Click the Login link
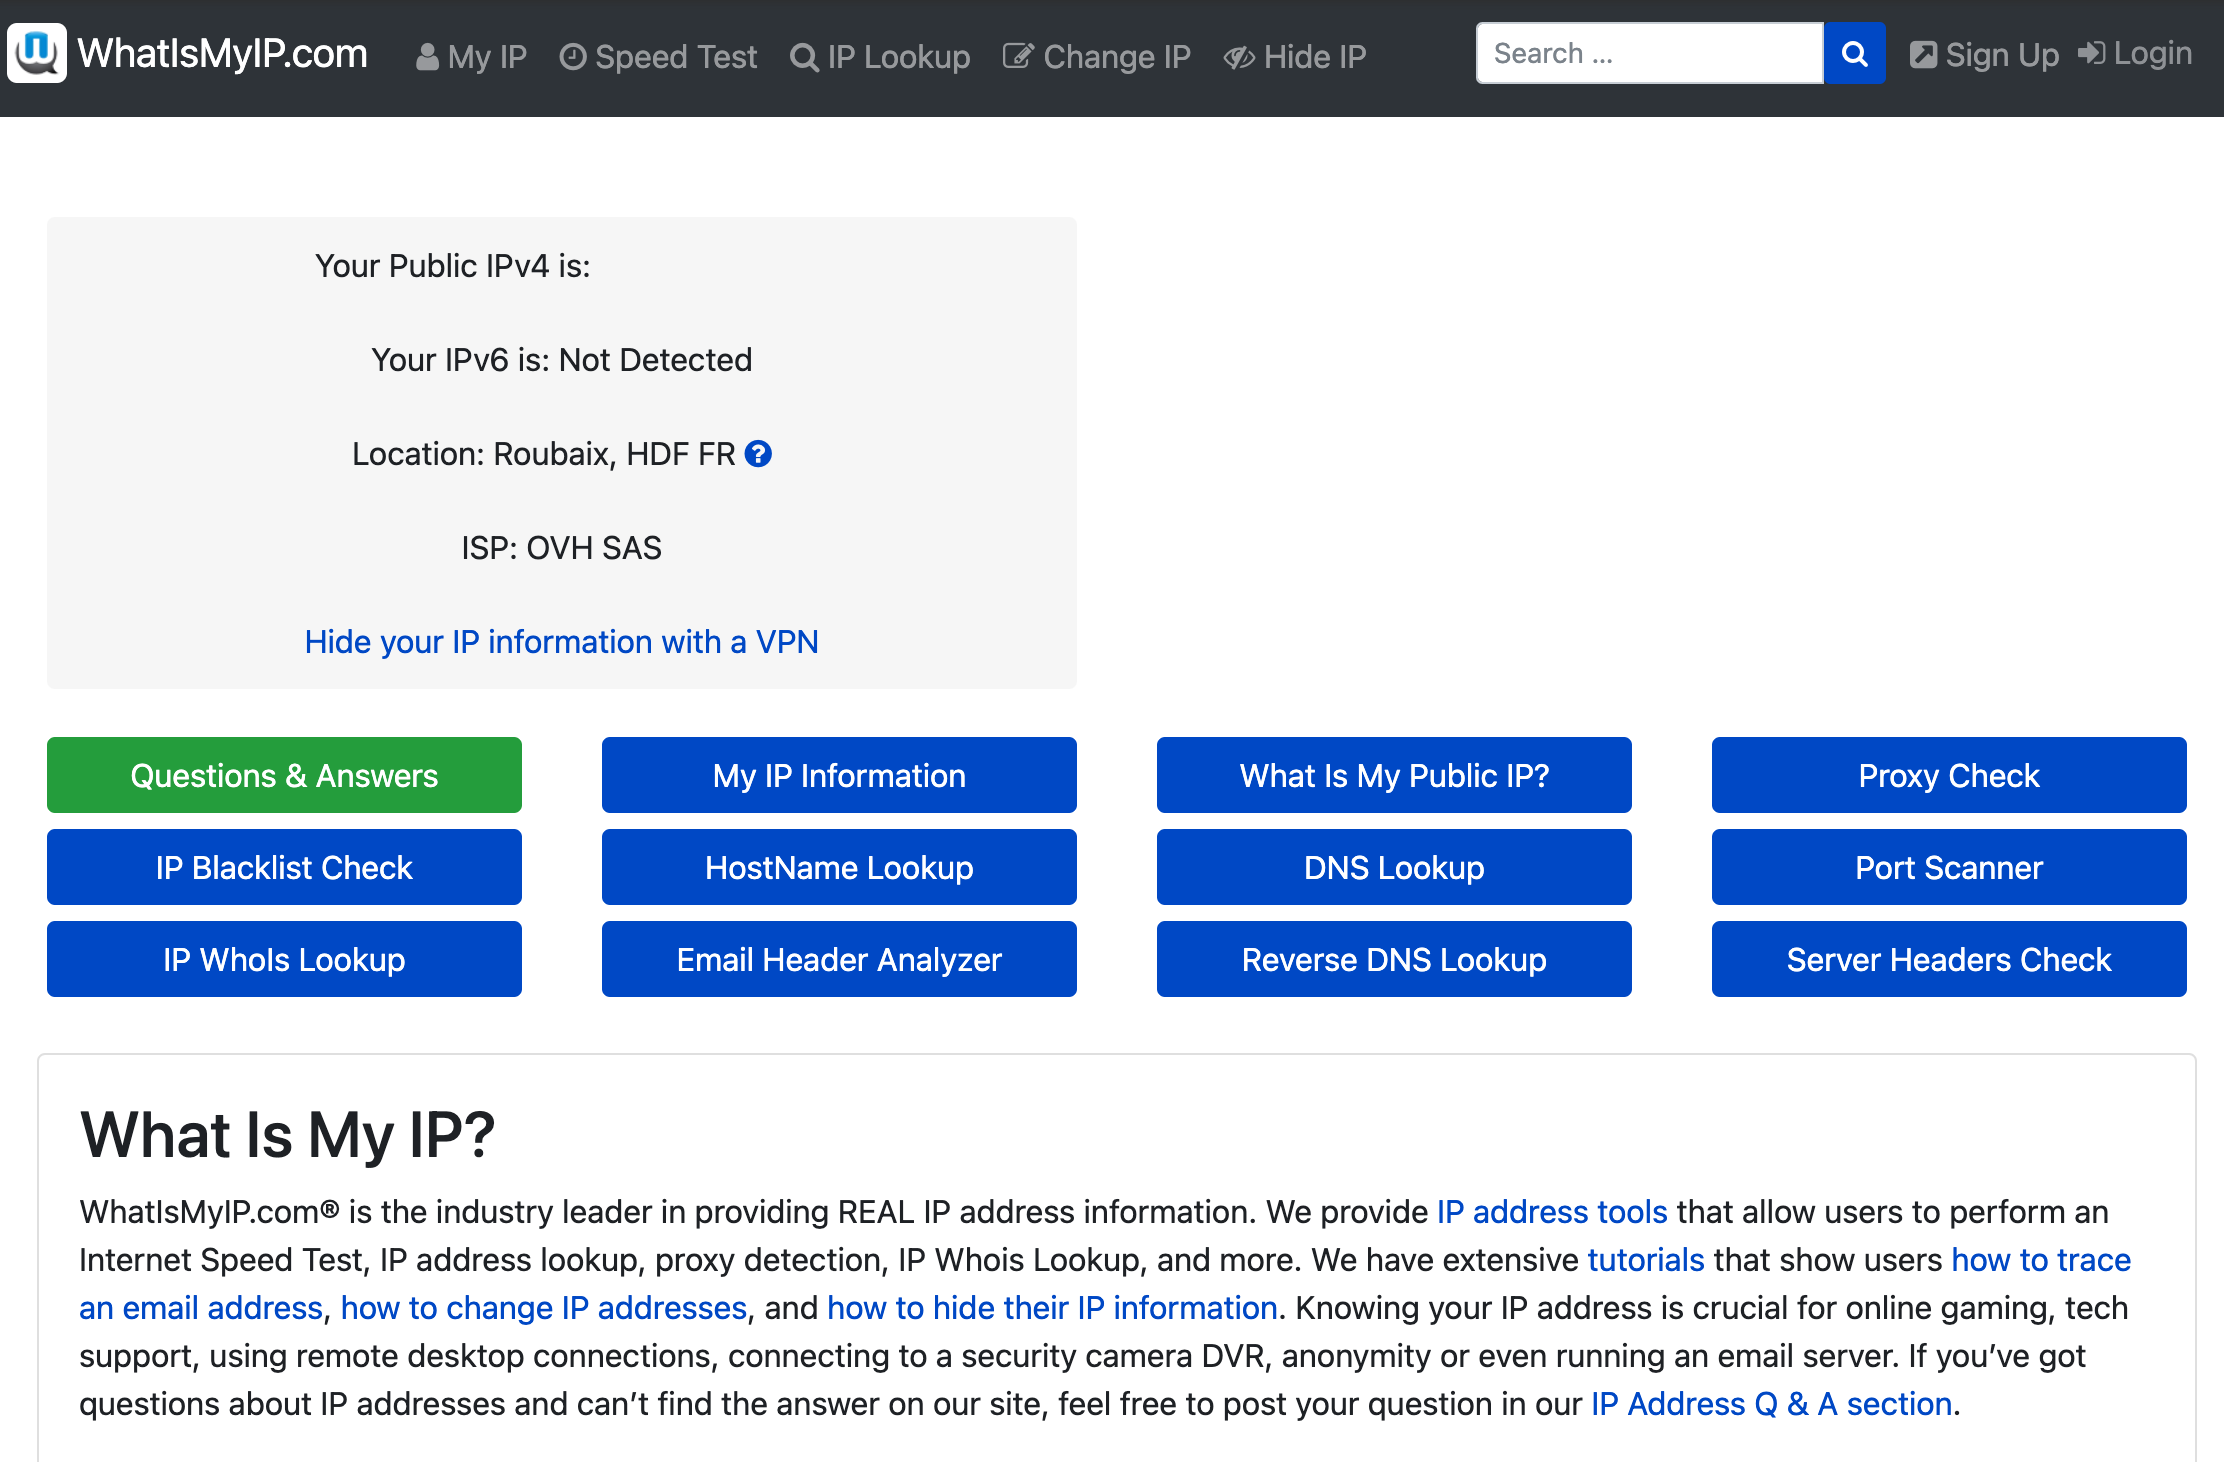 (2135, 53)
